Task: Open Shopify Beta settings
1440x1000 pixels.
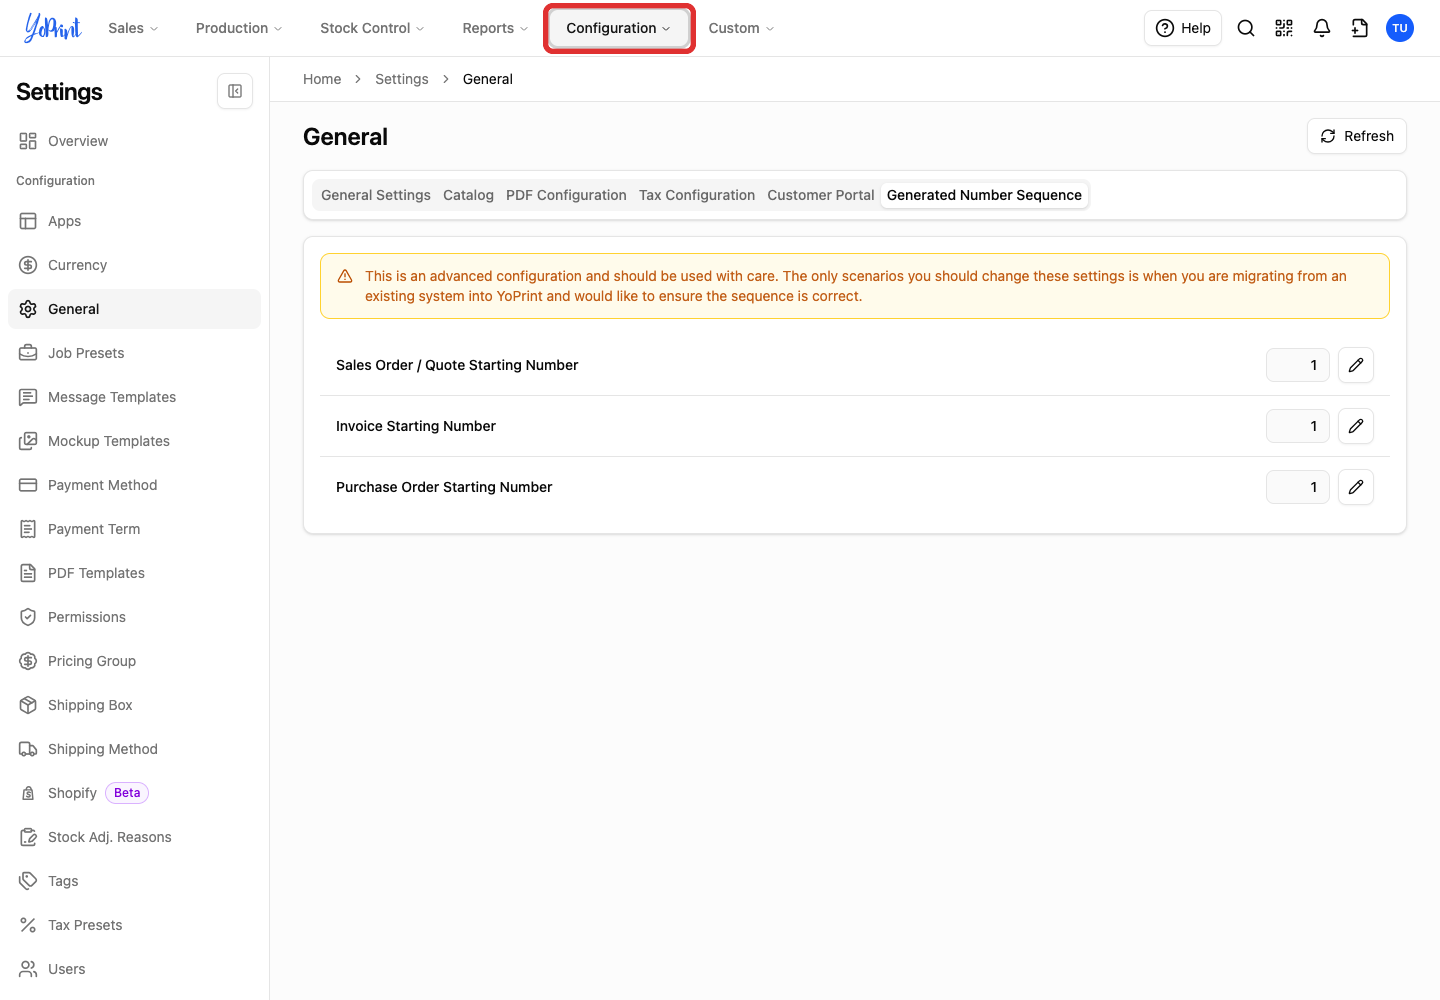Action: pos(134,793)
